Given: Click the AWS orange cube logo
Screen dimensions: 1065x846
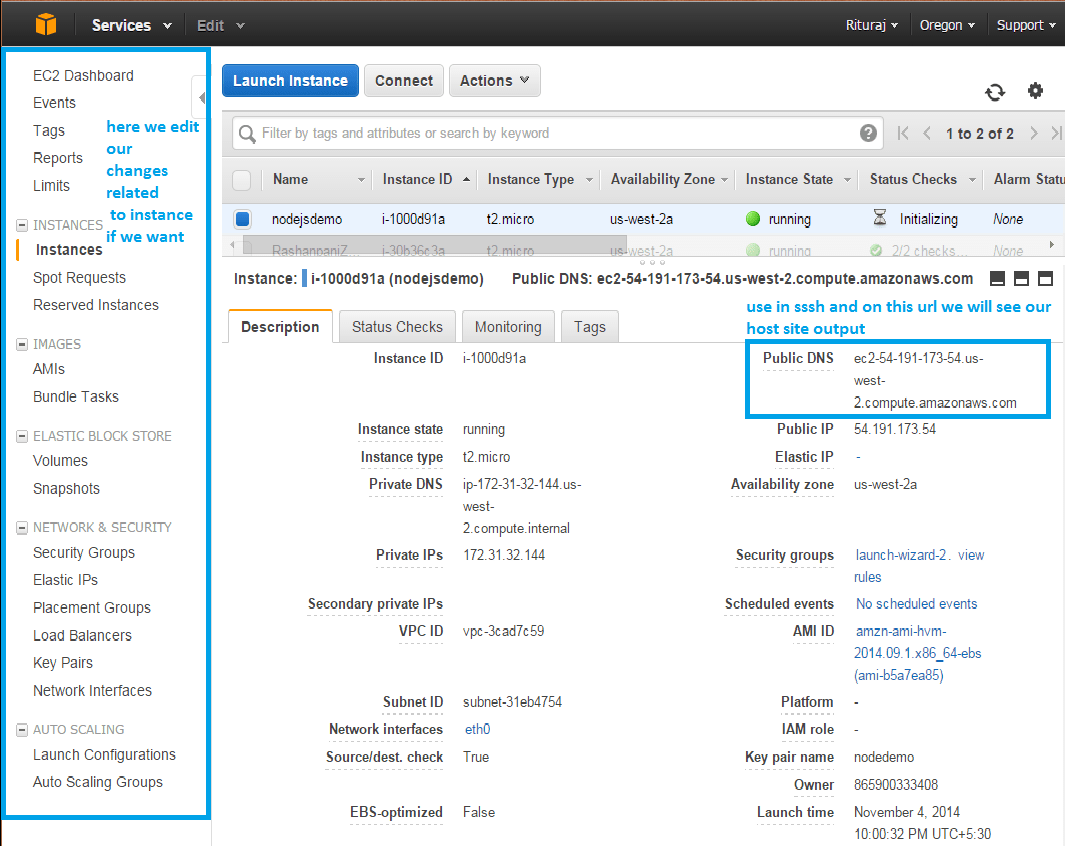Looking at the screenshot, I should (46, 24).
